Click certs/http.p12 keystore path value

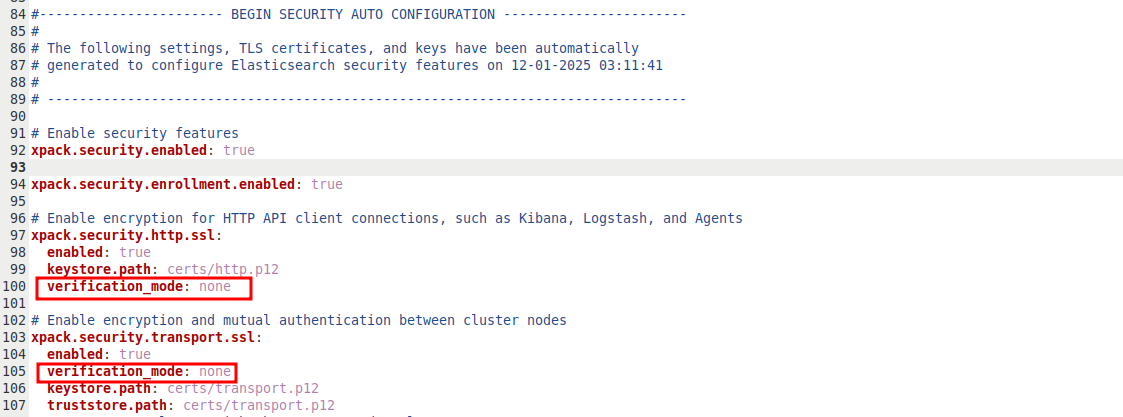[x=223, y=269]
